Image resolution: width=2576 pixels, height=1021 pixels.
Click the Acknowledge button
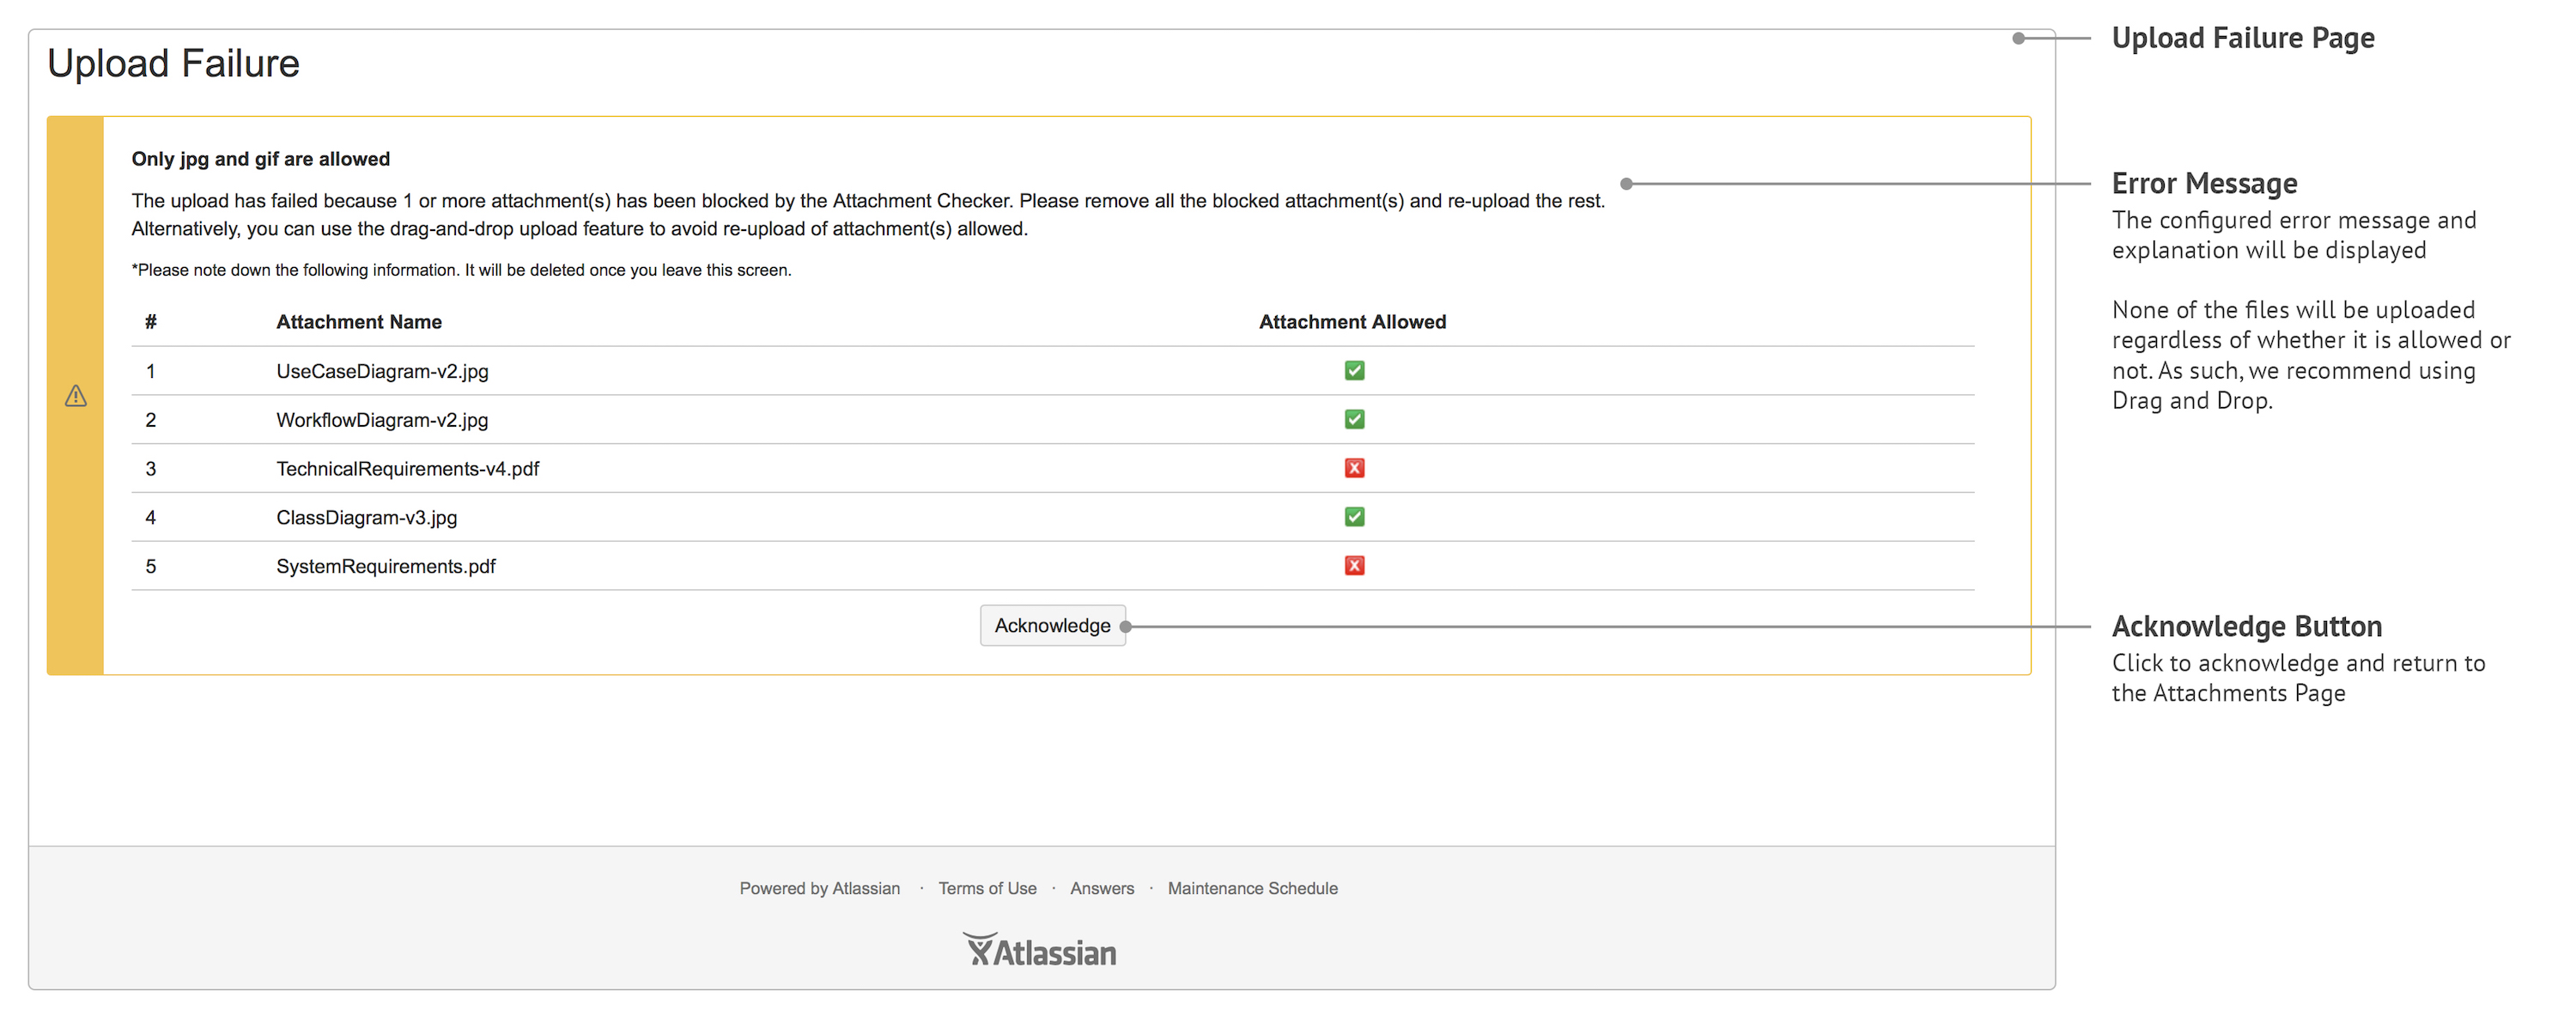1052,625
